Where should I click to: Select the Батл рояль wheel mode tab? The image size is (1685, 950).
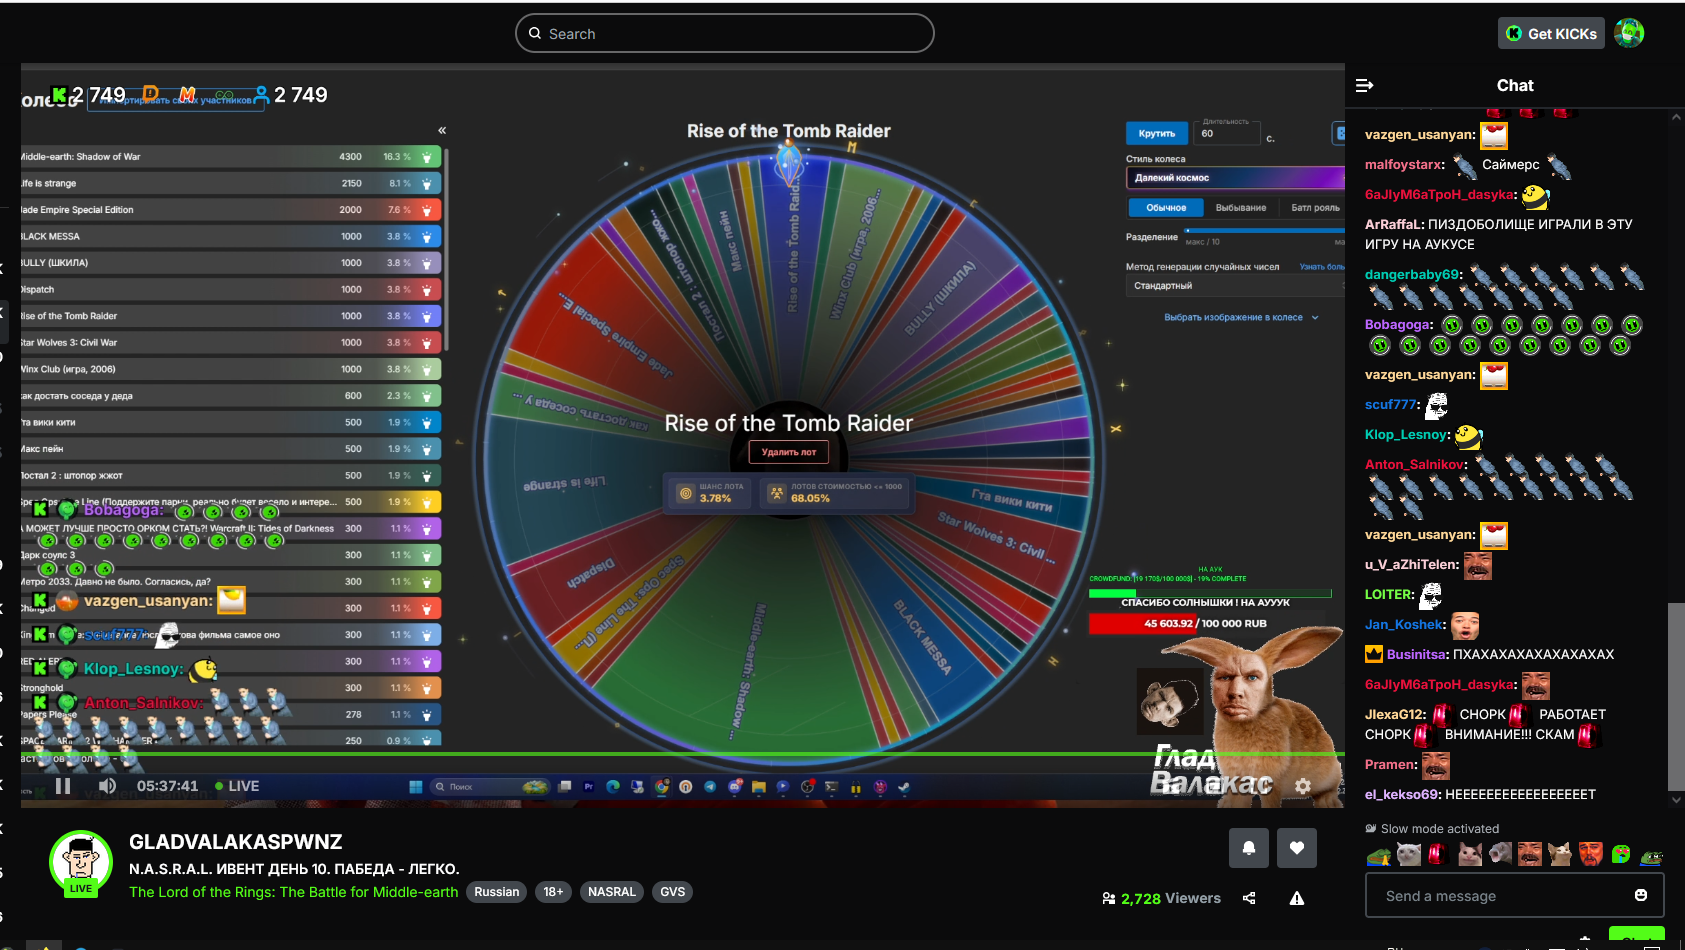point(1315,208)
